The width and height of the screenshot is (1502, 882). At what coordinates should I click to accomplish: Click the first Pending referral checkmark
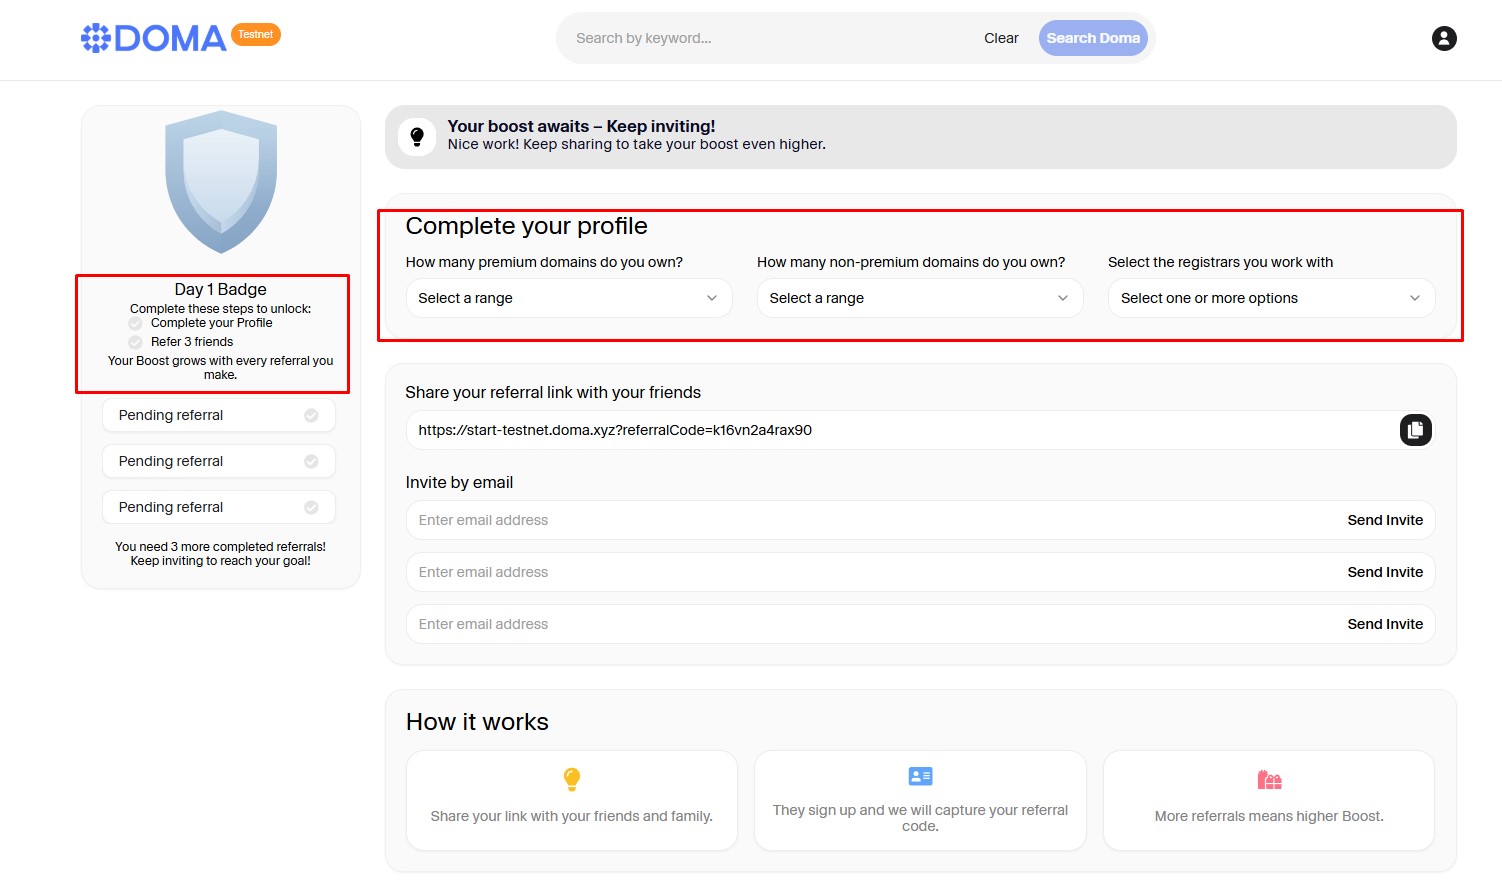click(311, 415)
